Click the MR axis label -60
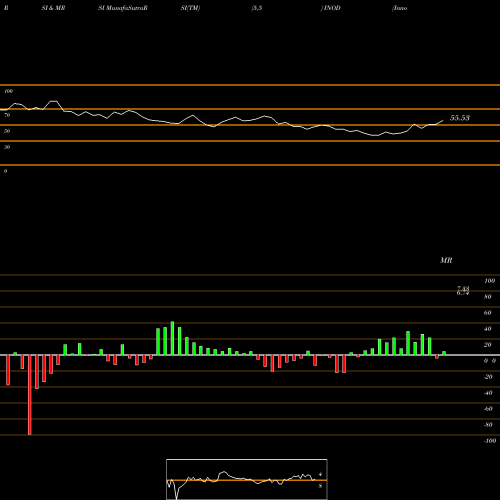 click(x=488, y=409)
